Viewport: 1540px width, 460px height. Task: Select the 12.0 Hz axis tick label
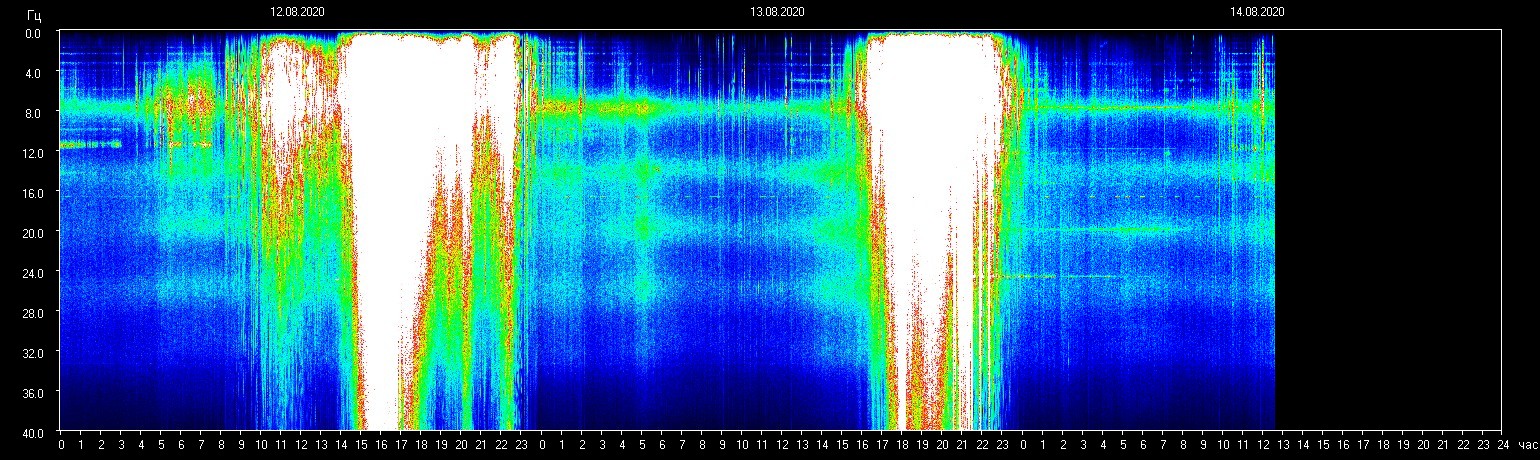36,153
